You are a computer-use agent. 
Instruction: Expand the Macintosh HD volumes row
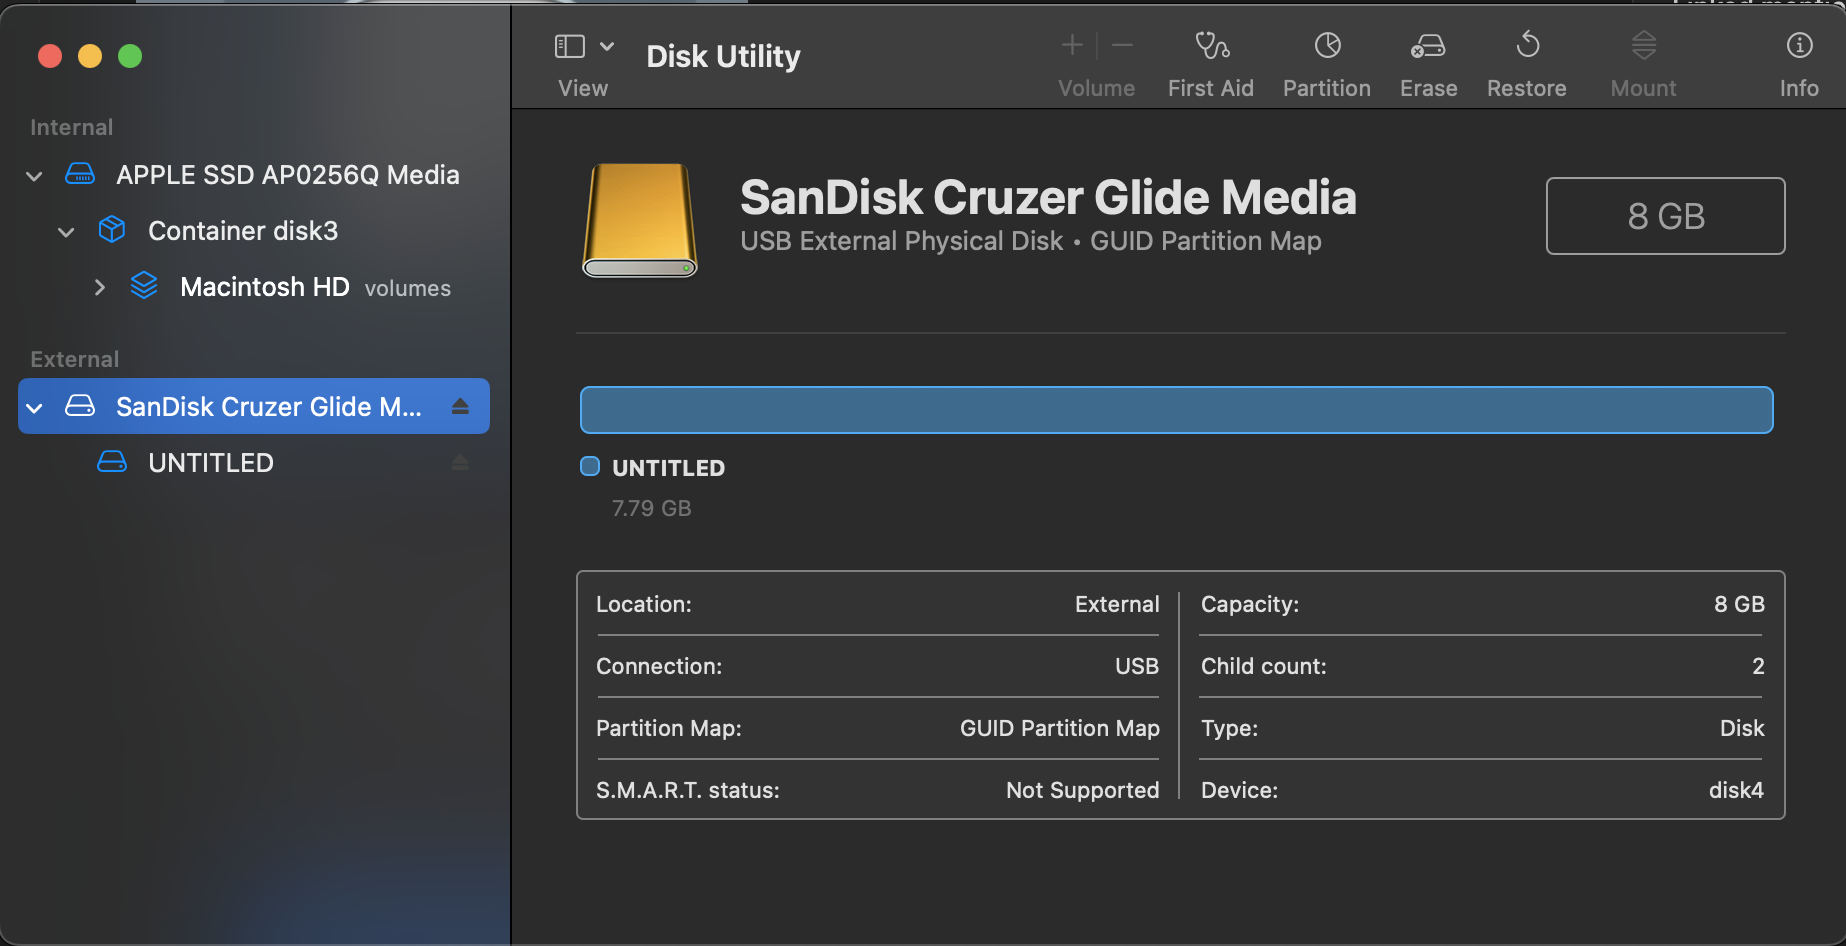99,288
